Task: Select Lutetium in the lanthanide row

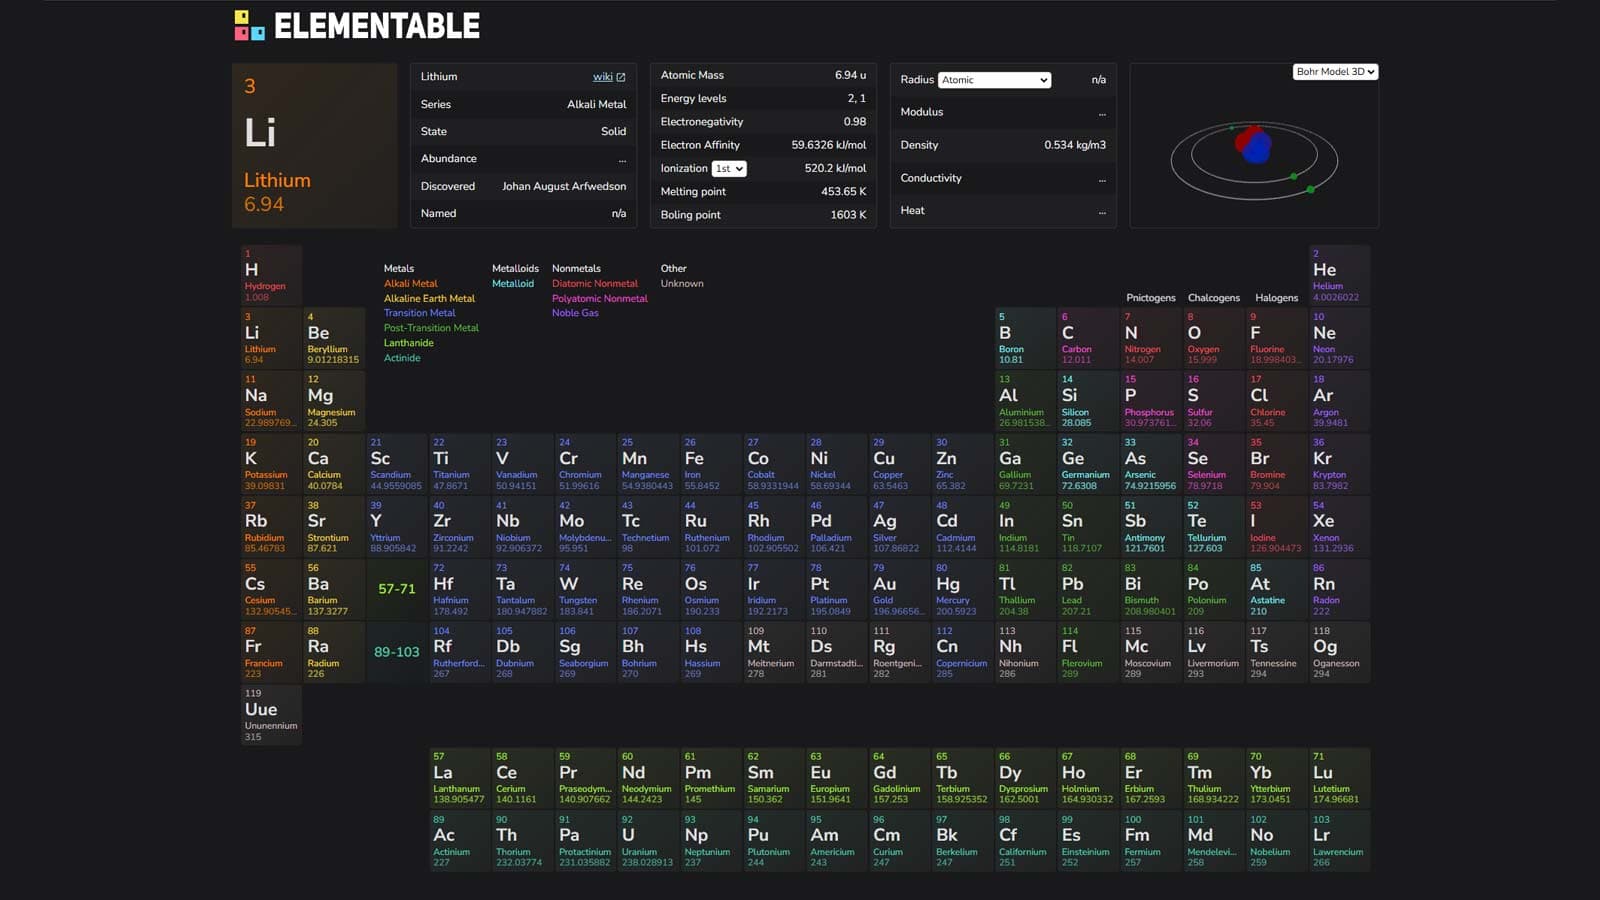Action: [1339, 776]
